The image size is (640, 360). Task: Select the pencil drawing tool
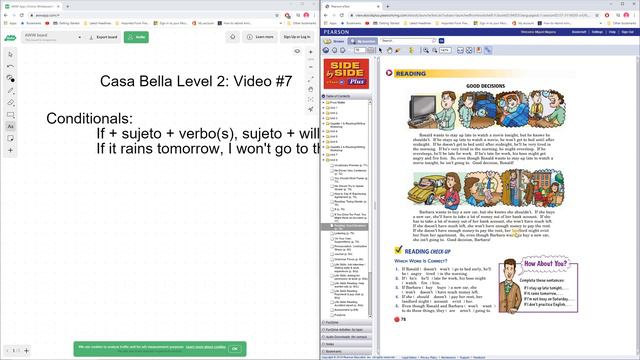click(11, 91)
